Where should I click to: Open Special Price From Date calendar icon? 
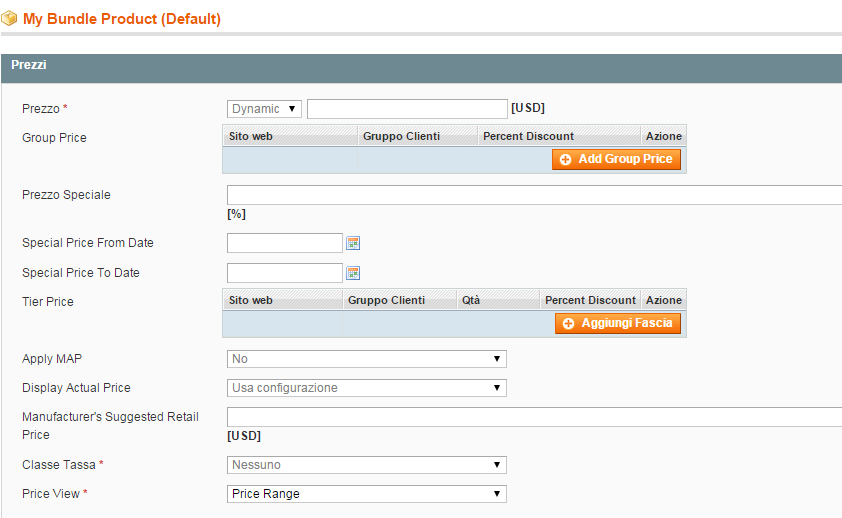[353, 243]
